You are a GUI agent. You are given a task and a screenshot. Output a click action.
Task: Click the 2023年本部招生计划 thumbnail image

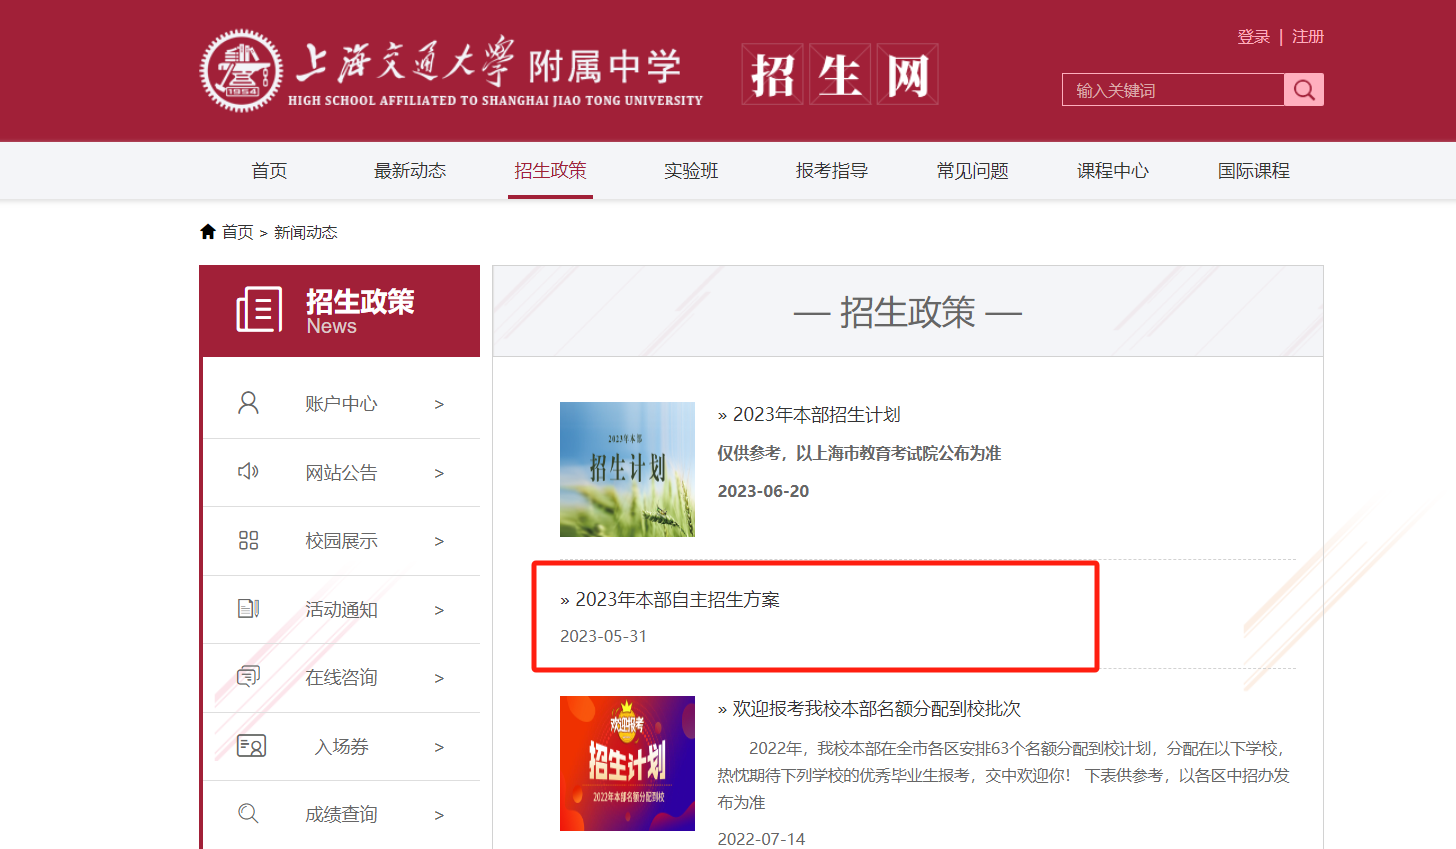point(627,469)
